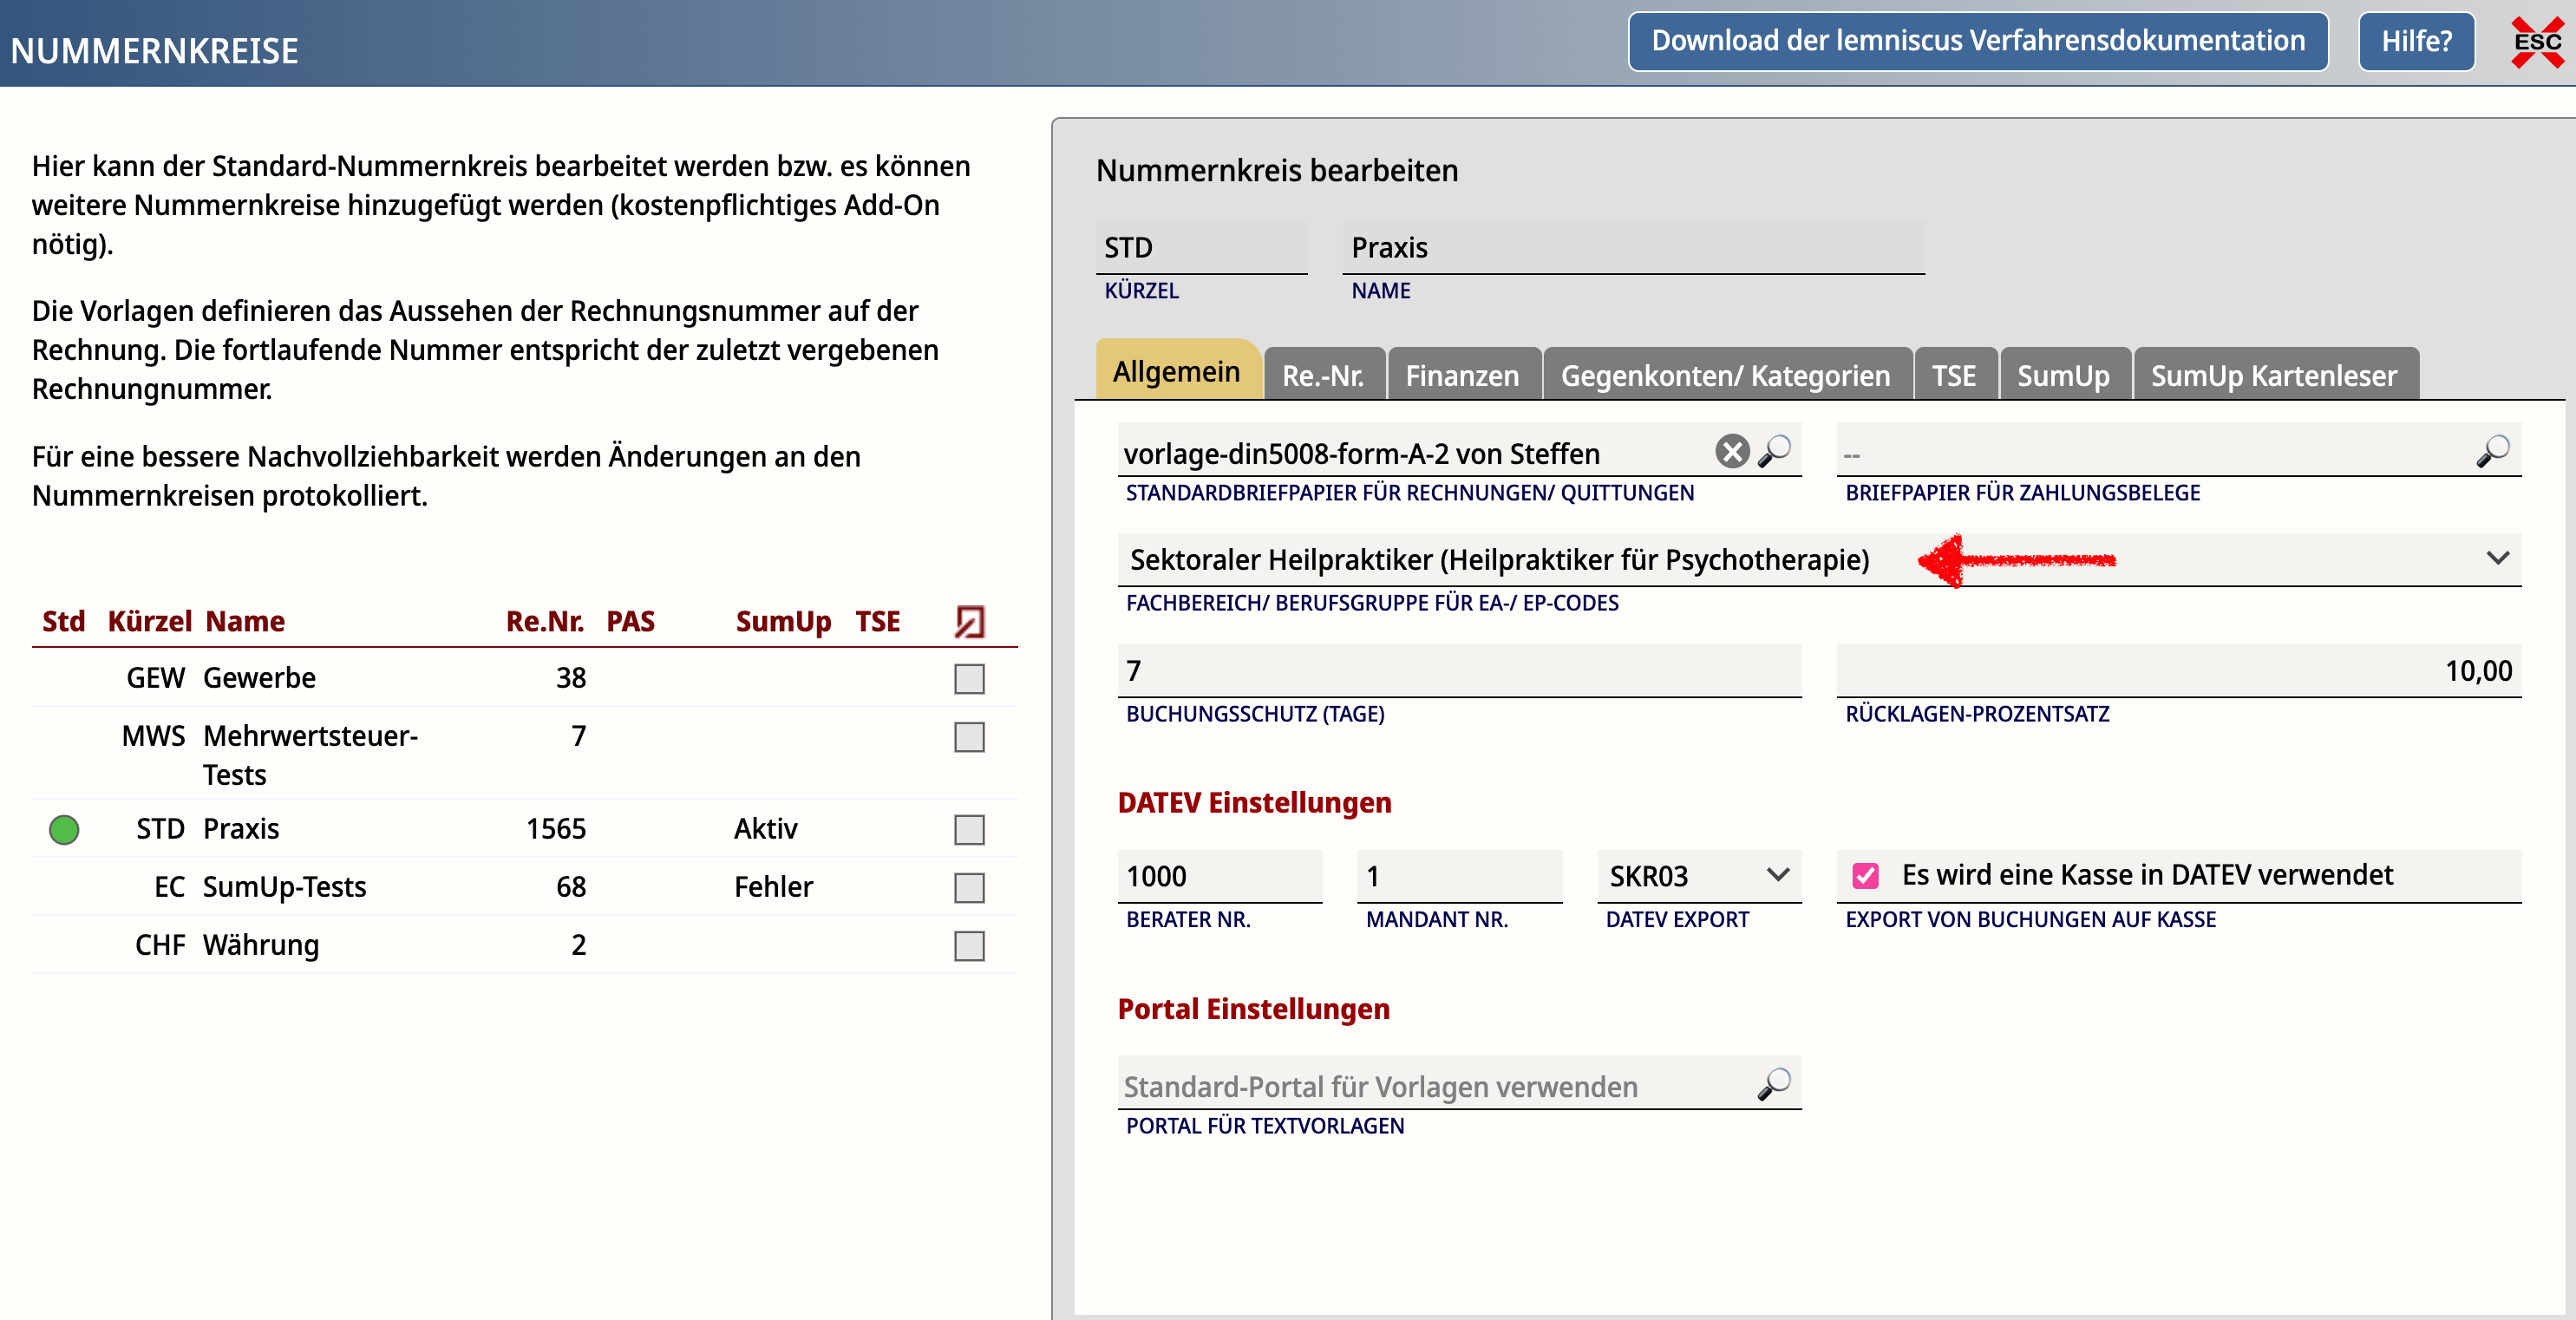
Task: Disable 'Es wird eine Kasse in DATEV verwendet'
Action: 1866,875
